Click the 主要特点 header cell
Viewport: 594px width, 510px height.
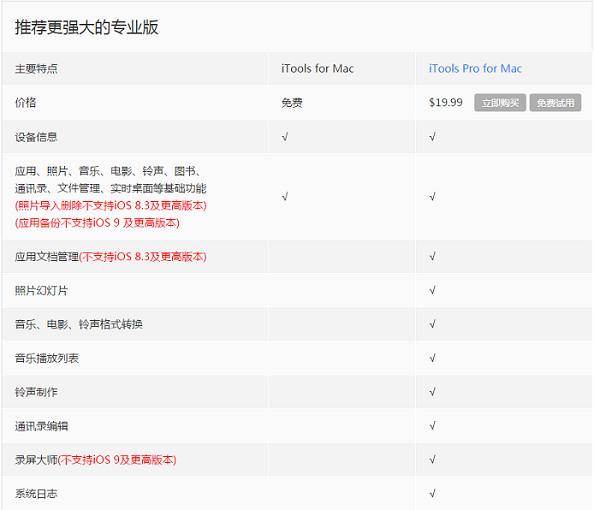point(36,69)
